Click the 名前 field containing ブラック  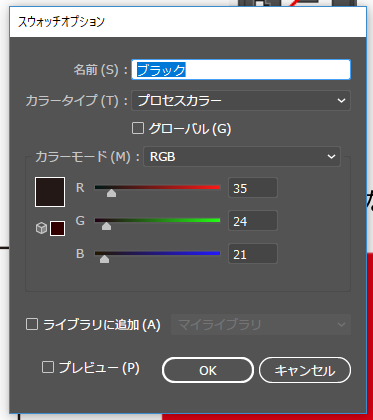pyautogui.click(x=241, y=70)
